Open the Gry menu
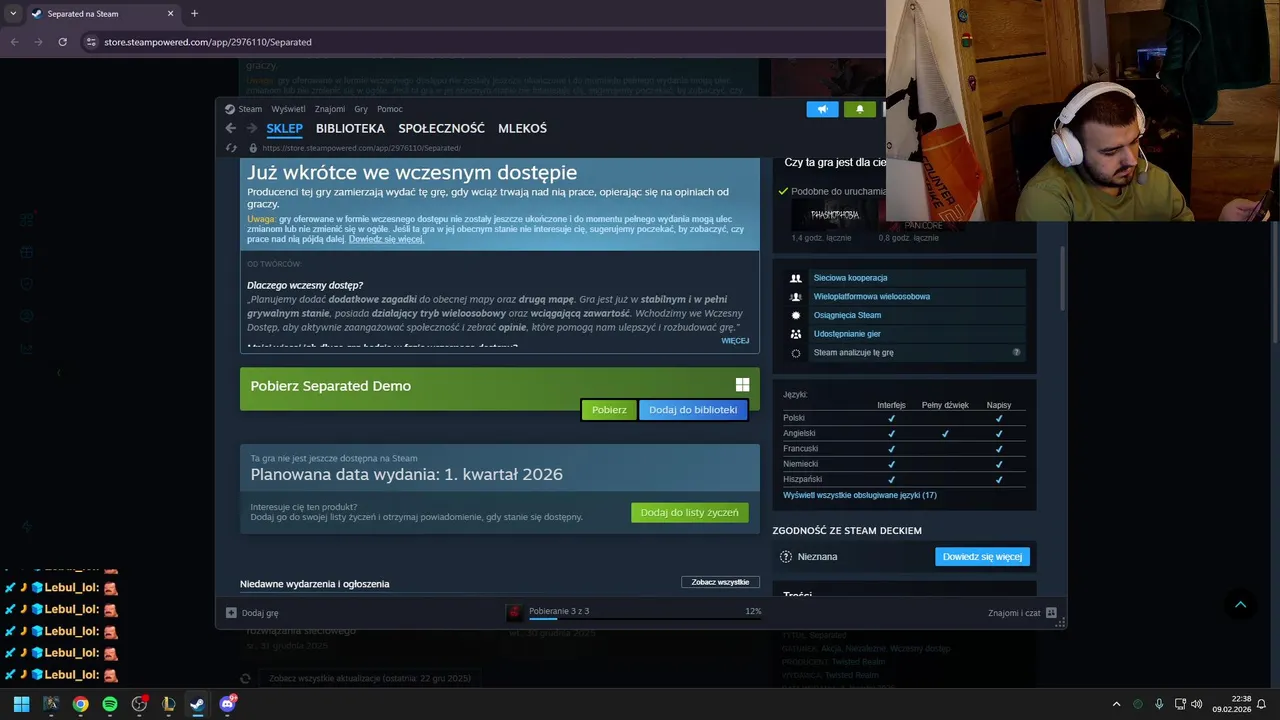Screen dimensions: 1280x720 [x=361, y=109]
